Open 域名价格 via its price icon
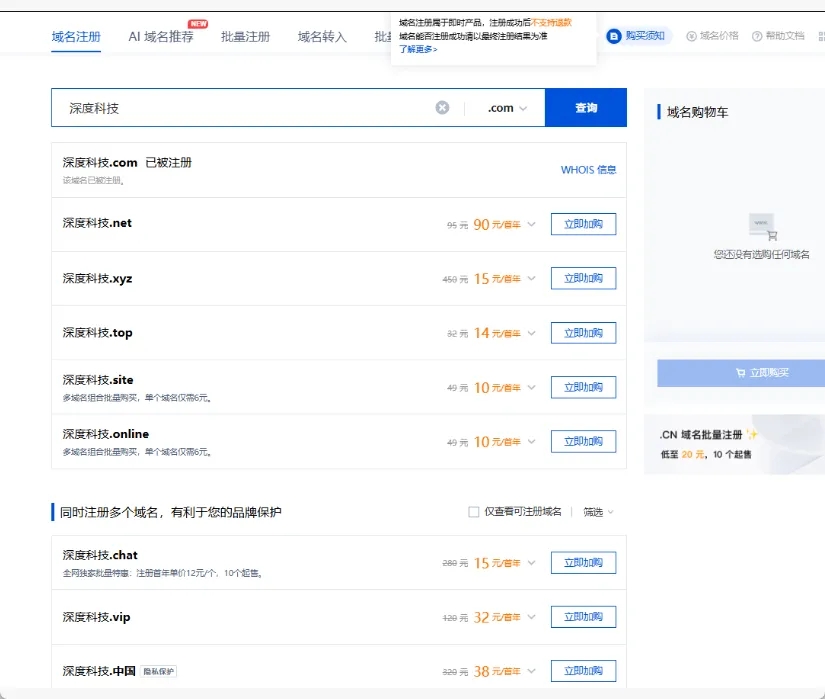825x699 pixels. [690, 36]
